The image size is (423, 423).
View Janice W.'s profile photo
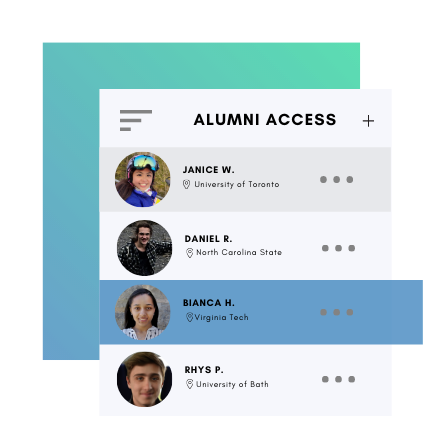pyautogui.click(x=143, y=179)
